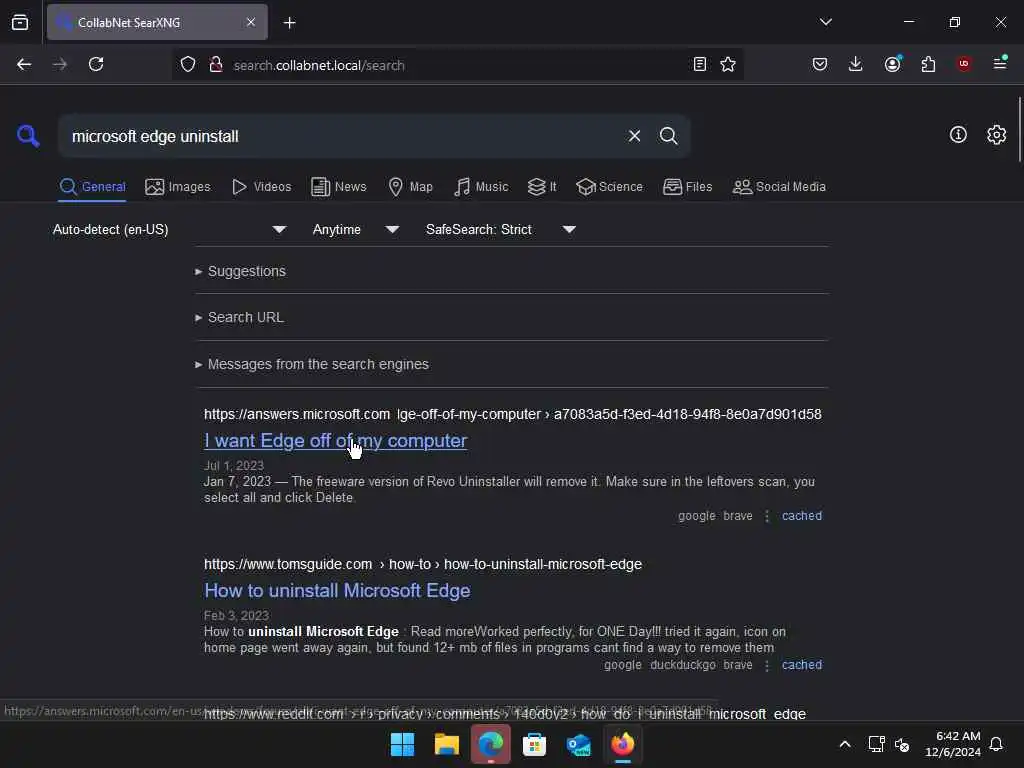Switch to the Images tab

(178, 187)
